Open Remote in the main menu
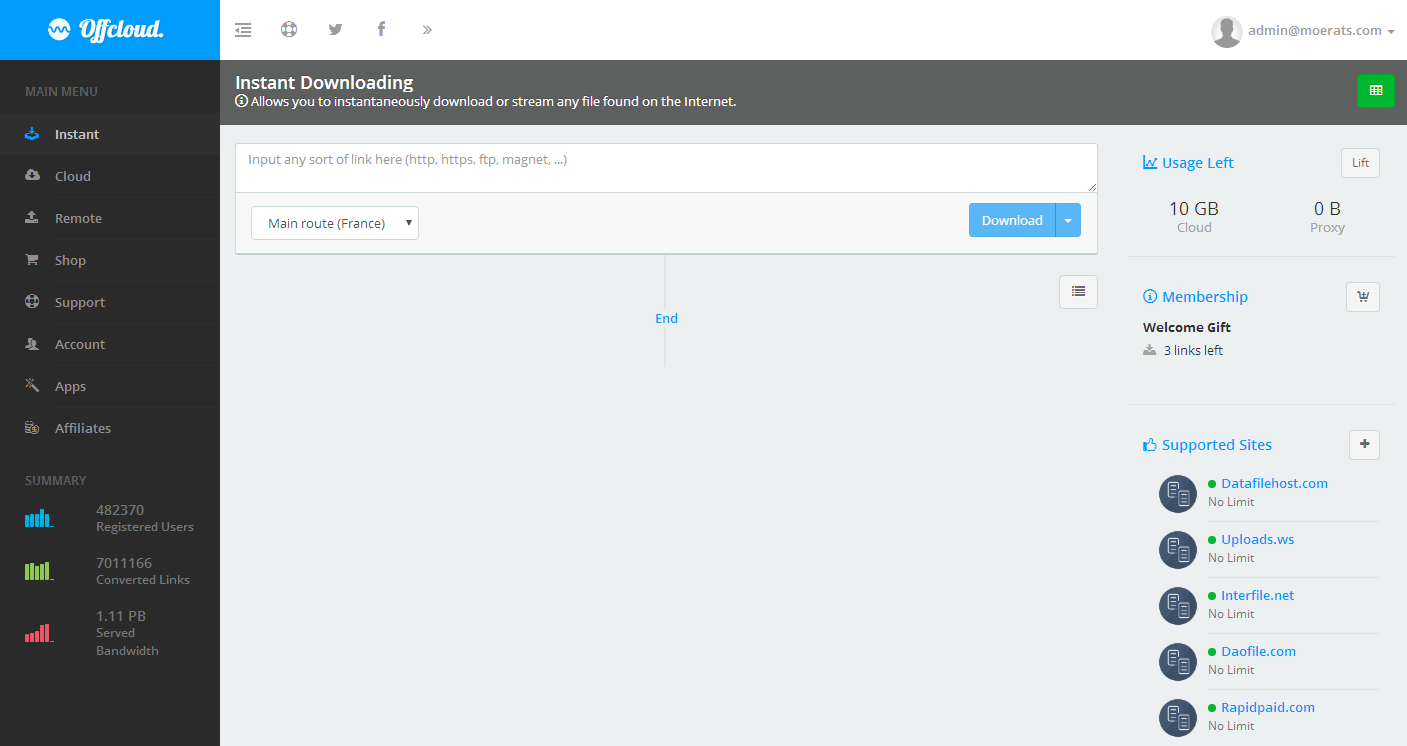The height and width of the screenshot is (746, 1407). pos(110,218)
